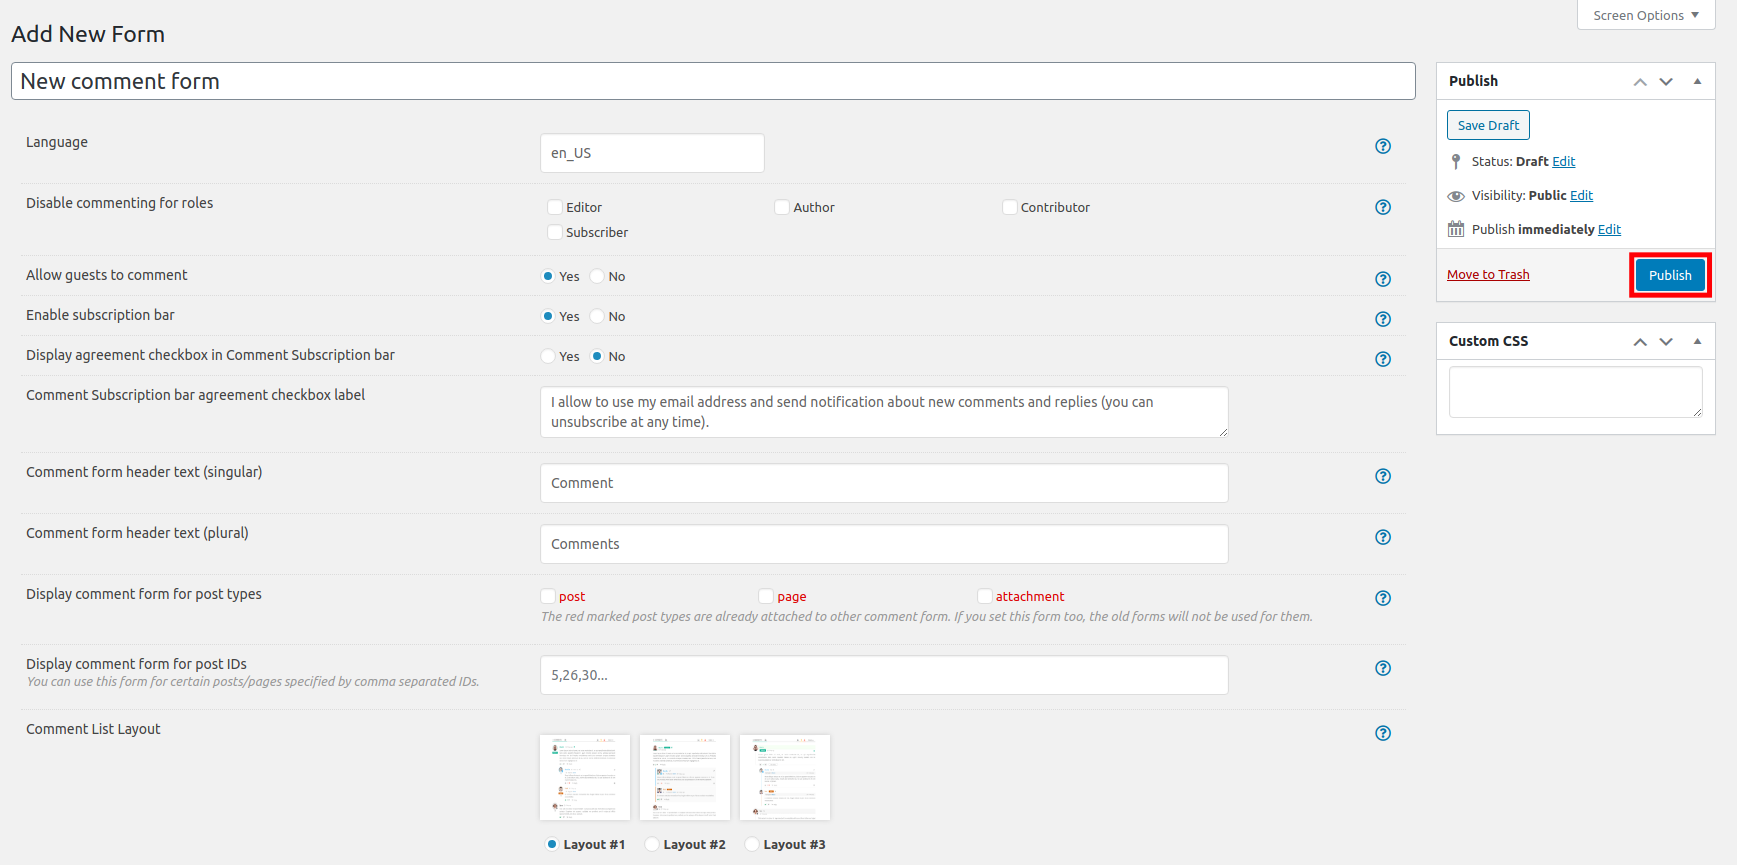Show help for Comment form header singular
The height and width of the screenshot is (865, 1737).
[x=1383, y=476]
